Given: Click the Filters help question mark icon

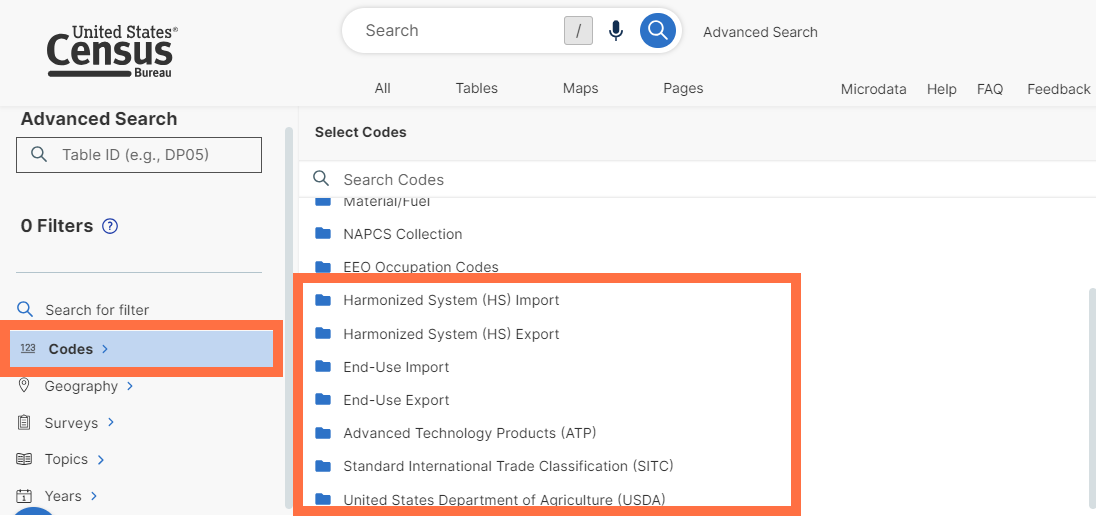Looking at the screenshot, I should (x=110, y=226).
